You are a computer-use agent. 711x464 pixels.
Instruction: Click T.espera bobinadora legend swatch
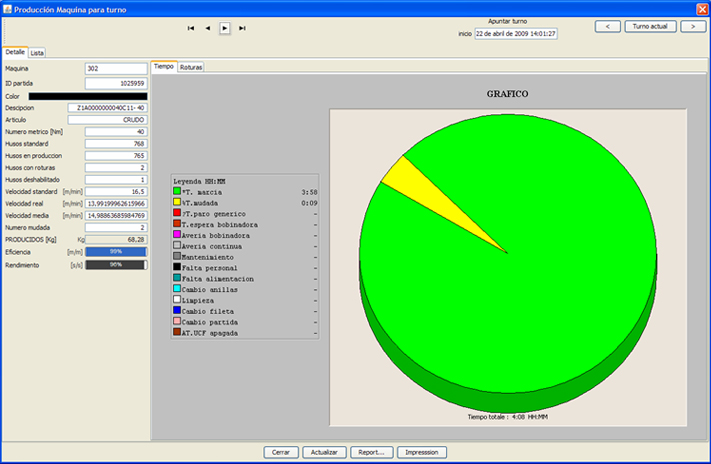coord(177,224)
